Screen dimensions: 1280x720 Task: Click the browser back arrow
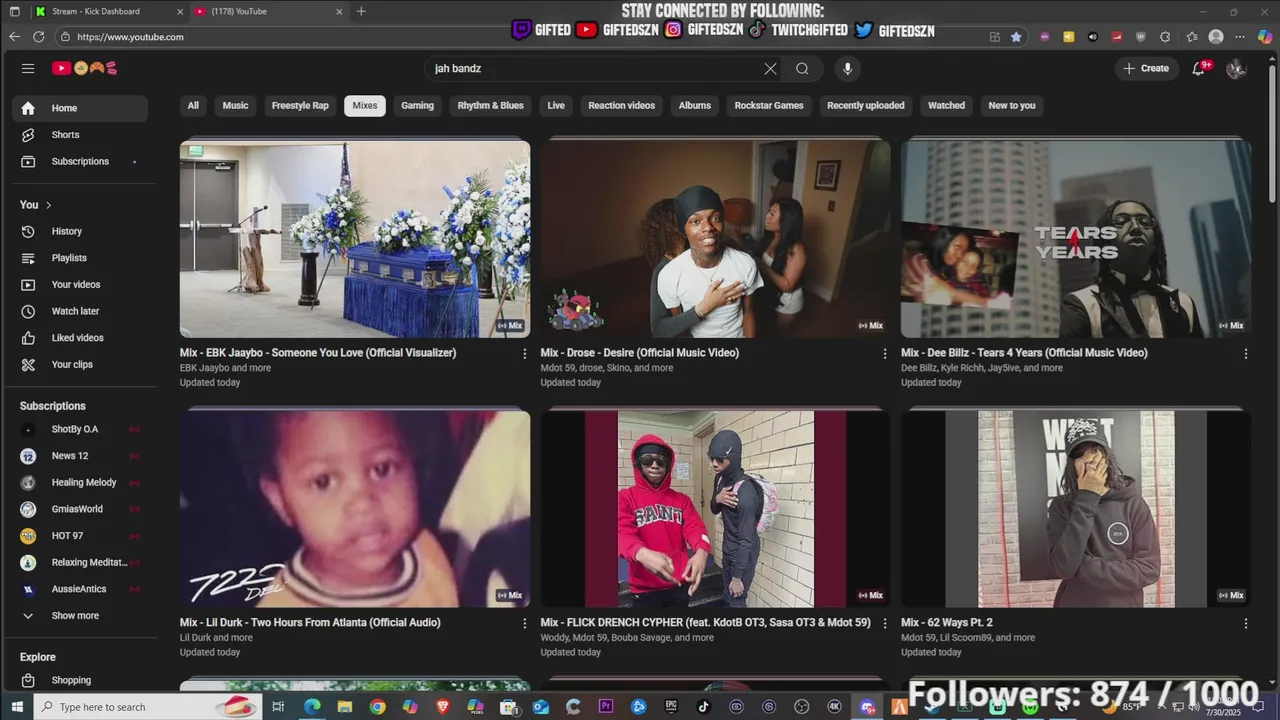click(x=14, y=37)
